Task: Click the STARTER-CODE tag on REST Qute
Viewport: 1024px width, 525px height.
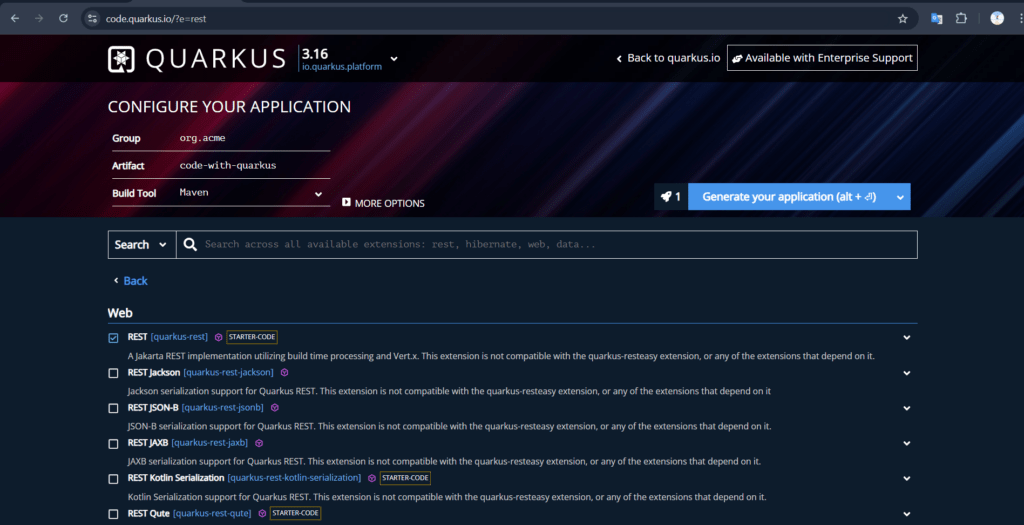Action: [296, 513]
